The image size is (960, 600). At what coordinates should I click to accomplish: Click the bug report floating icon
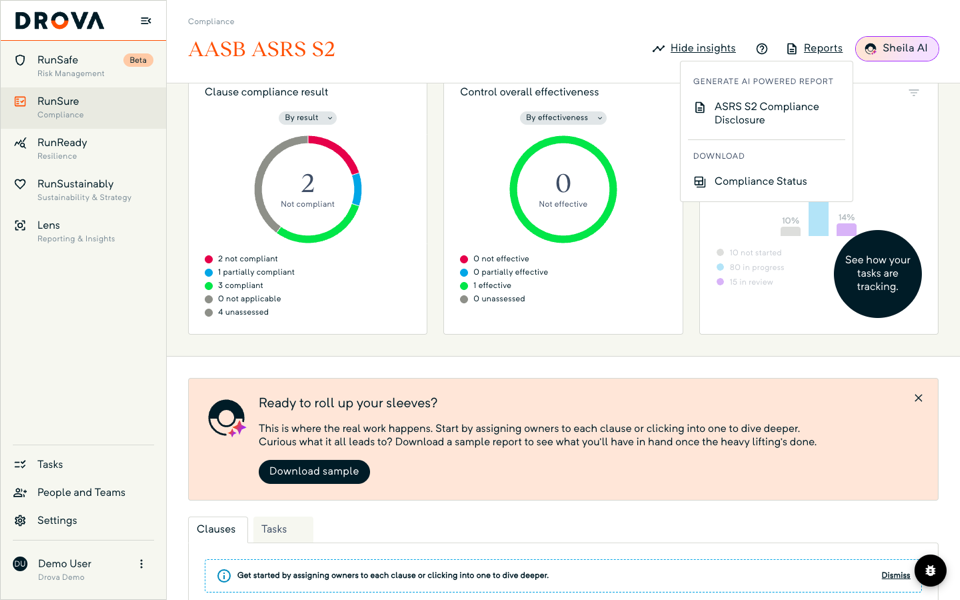click(x=930, y=571)
